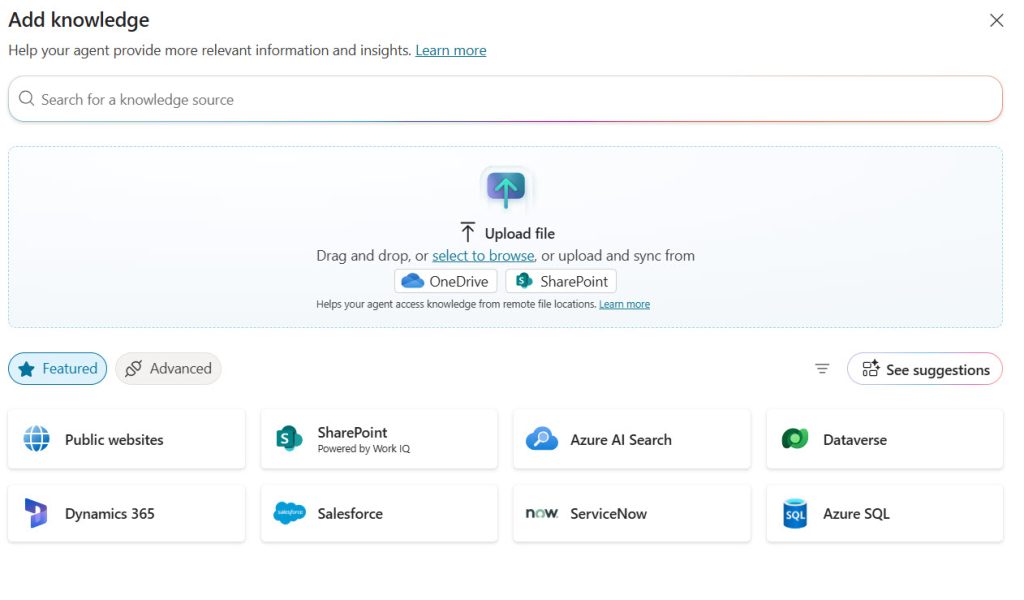
Task: Click the OneDrive sync button
Action: click(445, 281)
